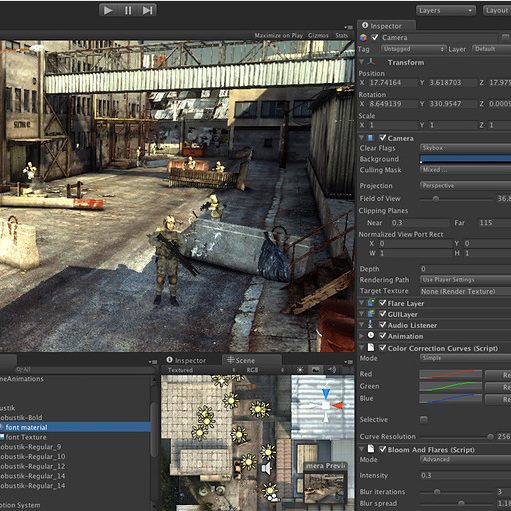The height and width of the screenshot is (511, 511).
Task: Open the Red curve editor
Action: pyautogui.click(x=450, y=375)
